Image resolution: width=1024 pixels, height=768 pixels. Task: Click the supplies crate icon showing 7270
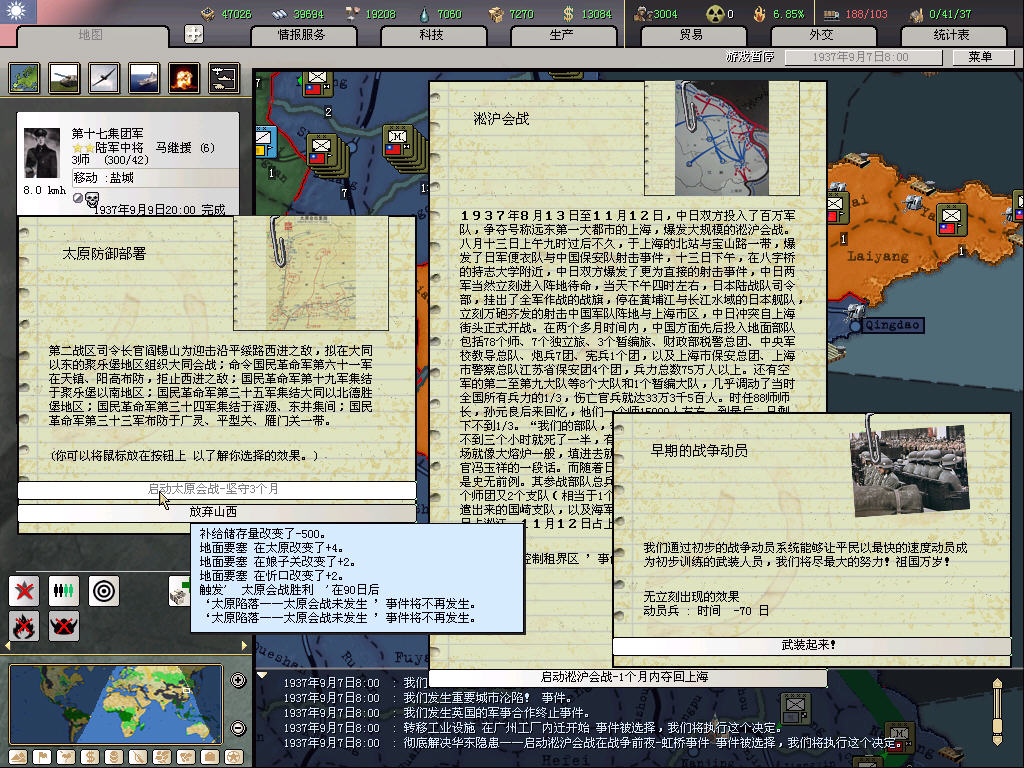point(496,14)
